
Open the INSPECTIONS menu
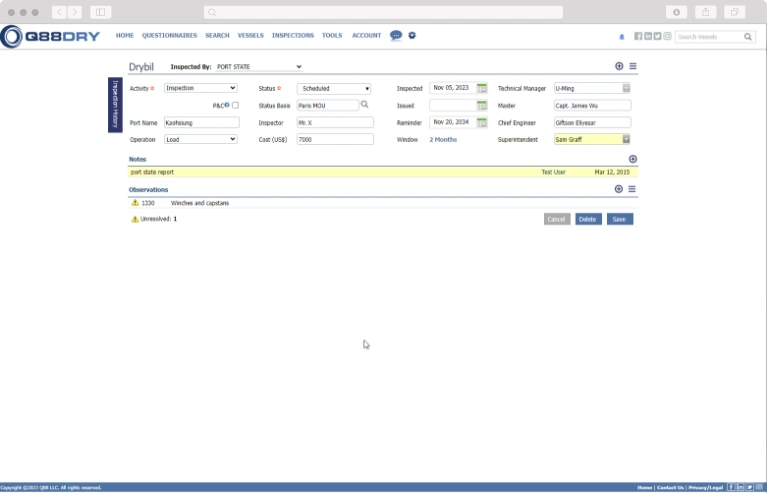[x=293, y=35]
